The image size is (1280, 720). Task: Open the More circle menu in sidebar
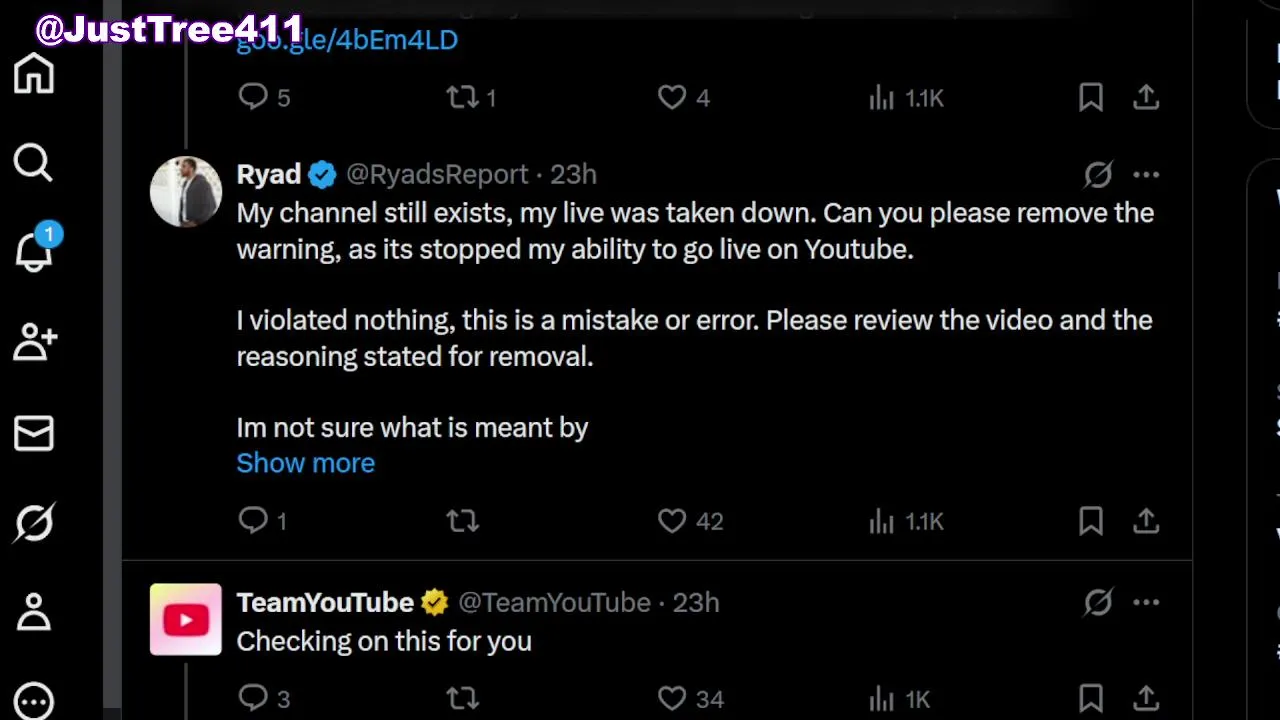pos(34,700)
